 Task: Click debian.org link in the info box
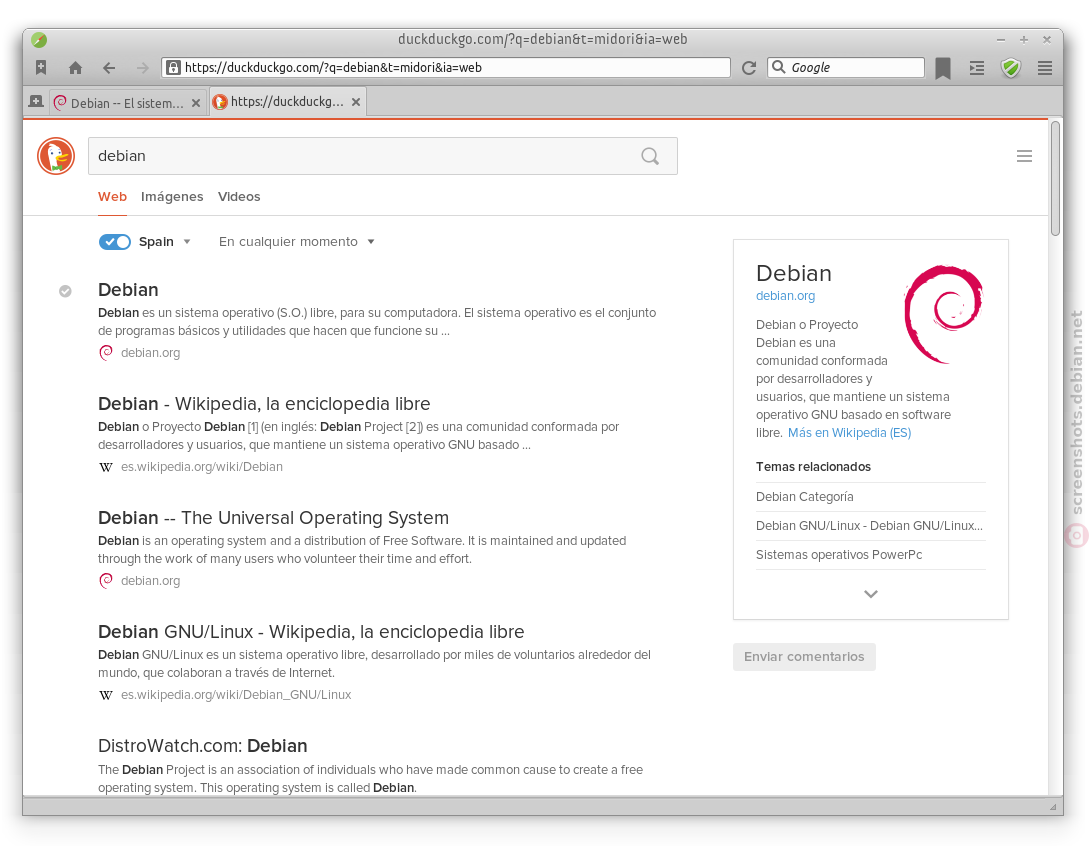785,296
